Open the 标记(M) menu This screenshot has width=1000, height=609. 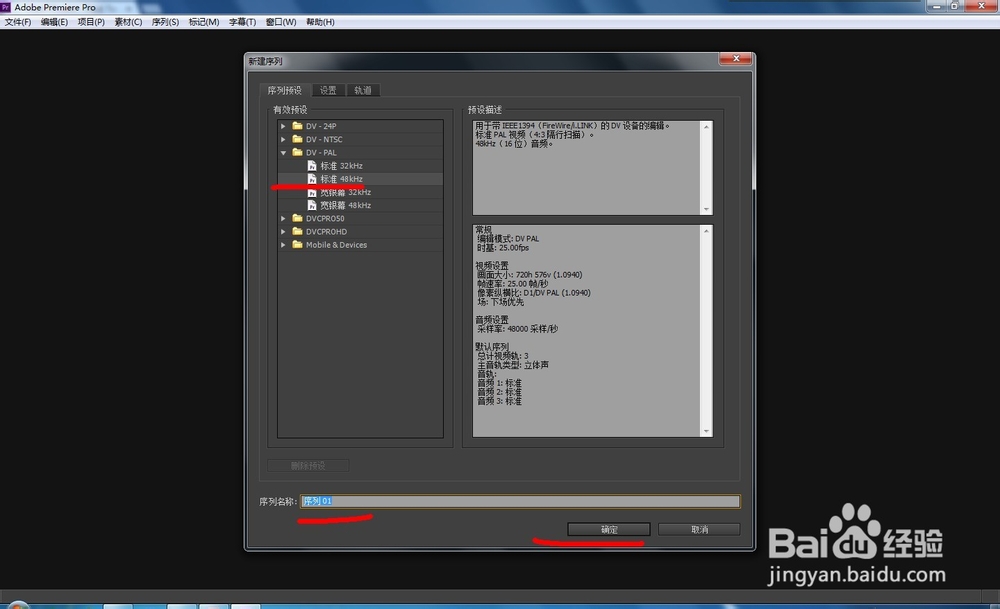(x=204, y=22)
